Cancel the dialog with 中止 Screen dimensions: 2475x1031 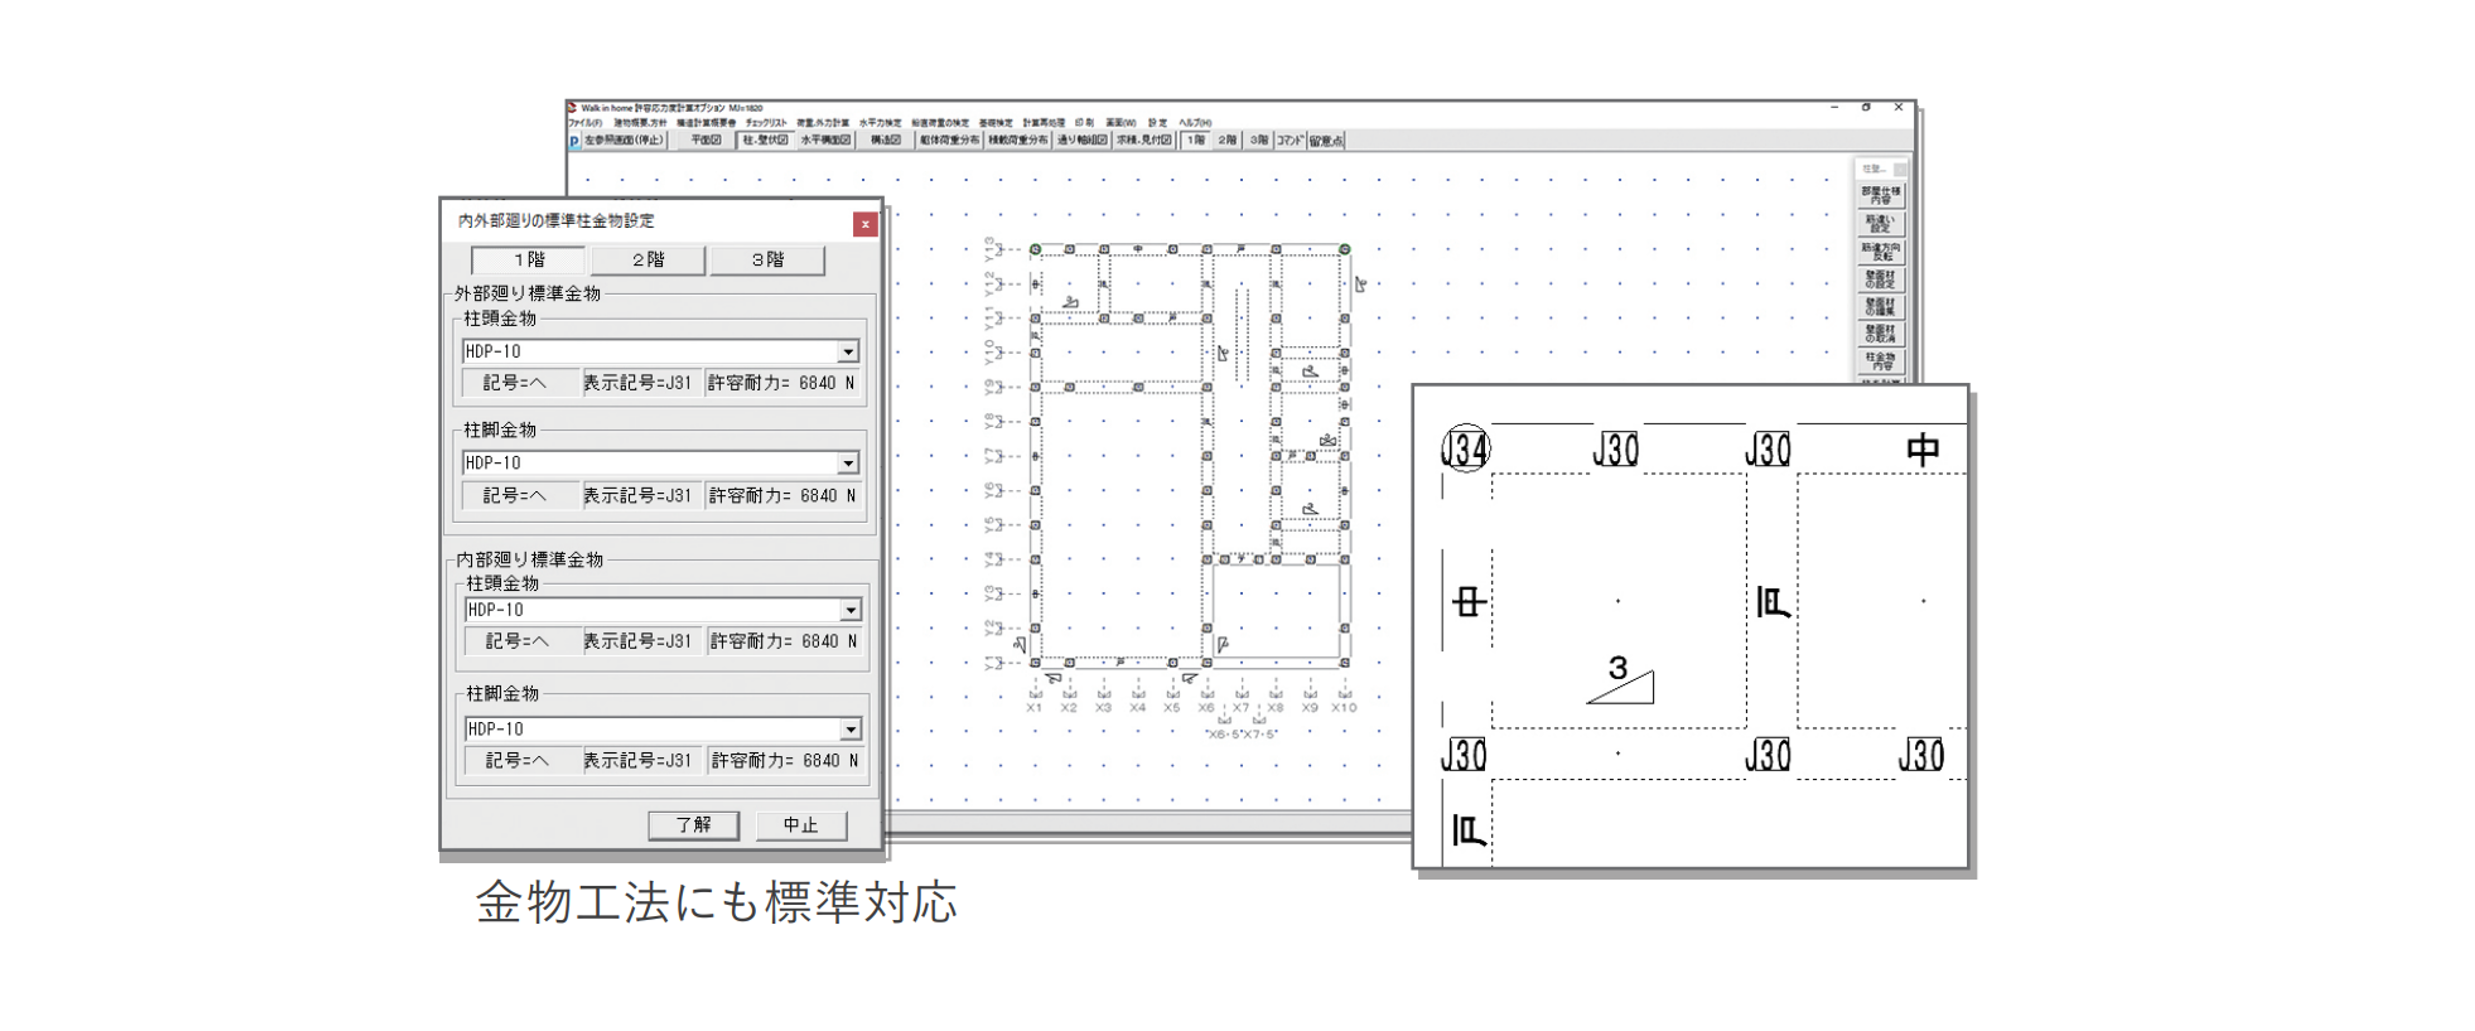(x=802, y=825)
